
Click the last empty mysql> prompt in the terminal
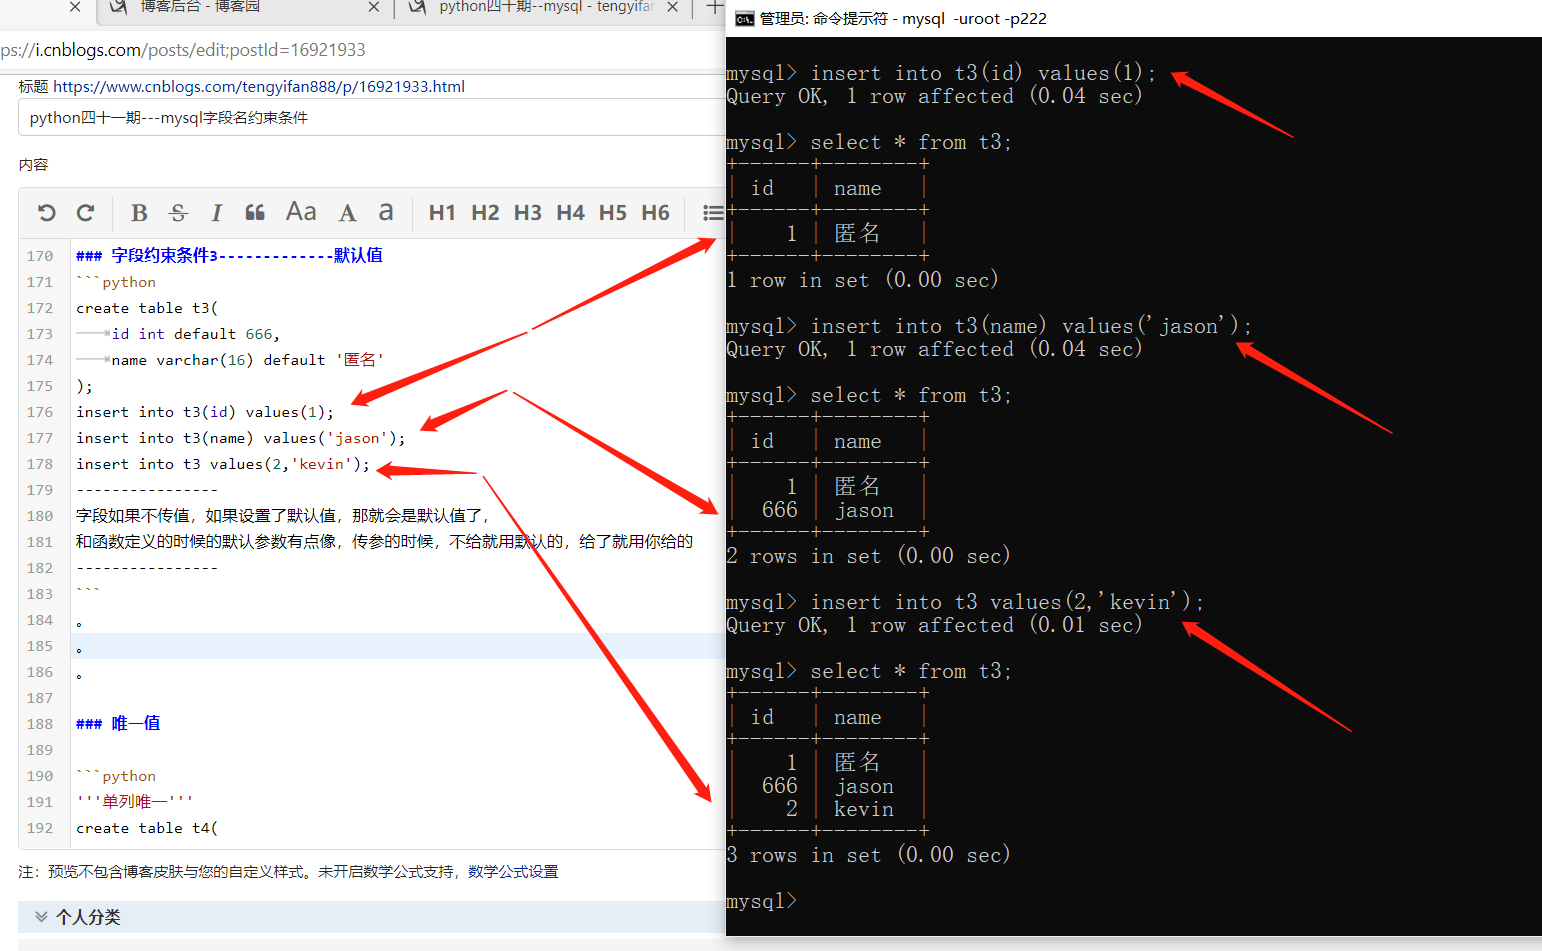click(762, 901)
